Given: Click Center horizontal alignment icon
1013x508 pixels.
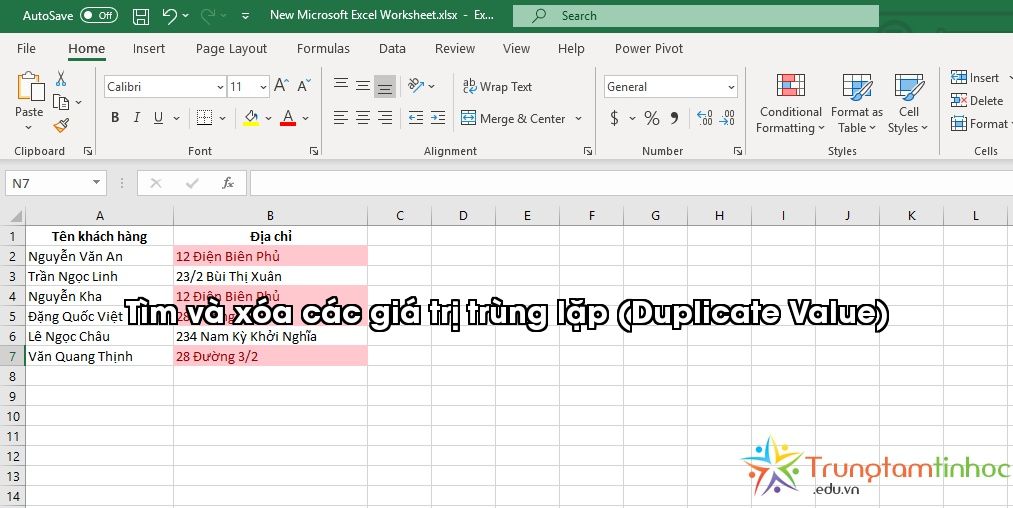Looking at the screenshot, I should 363,118.
